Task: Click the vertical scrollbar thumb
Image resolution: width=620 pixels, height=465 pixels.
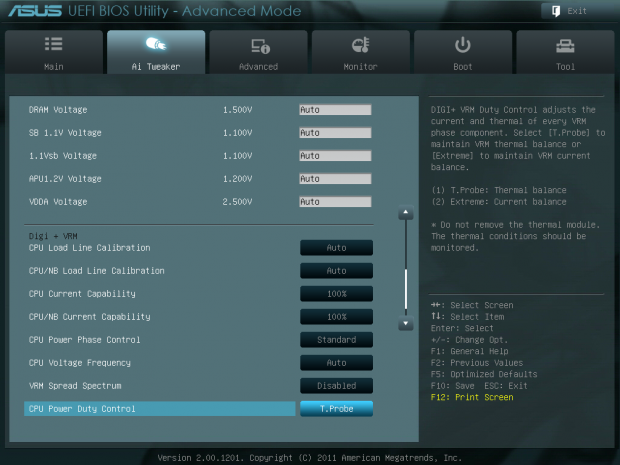Action: click(406, 289)
